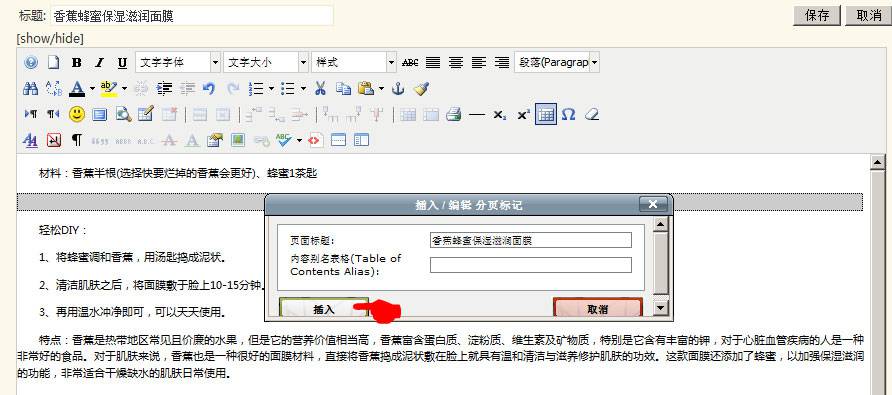Image resolution: width=892 pixels, height=395 pixels.
Task: Open the editor help icon
Action: [31, 63]
